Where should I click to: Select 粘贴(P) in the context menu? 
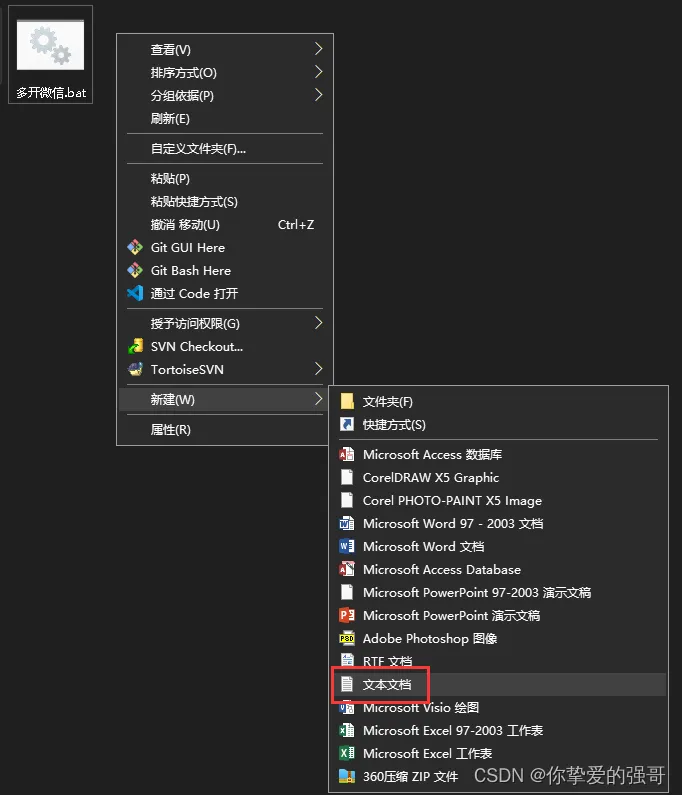point(225,178)
